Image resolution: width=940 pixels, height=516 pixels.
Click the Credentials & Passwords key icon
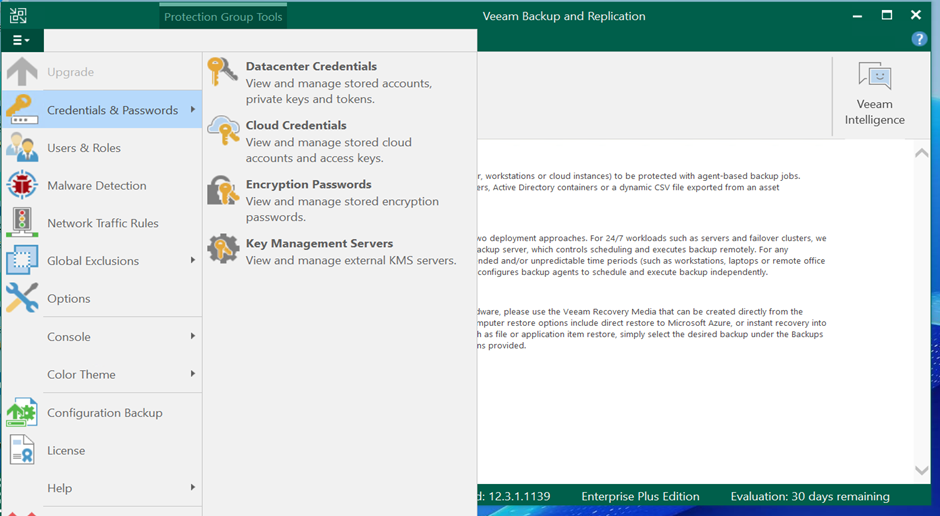pos(22,110)
